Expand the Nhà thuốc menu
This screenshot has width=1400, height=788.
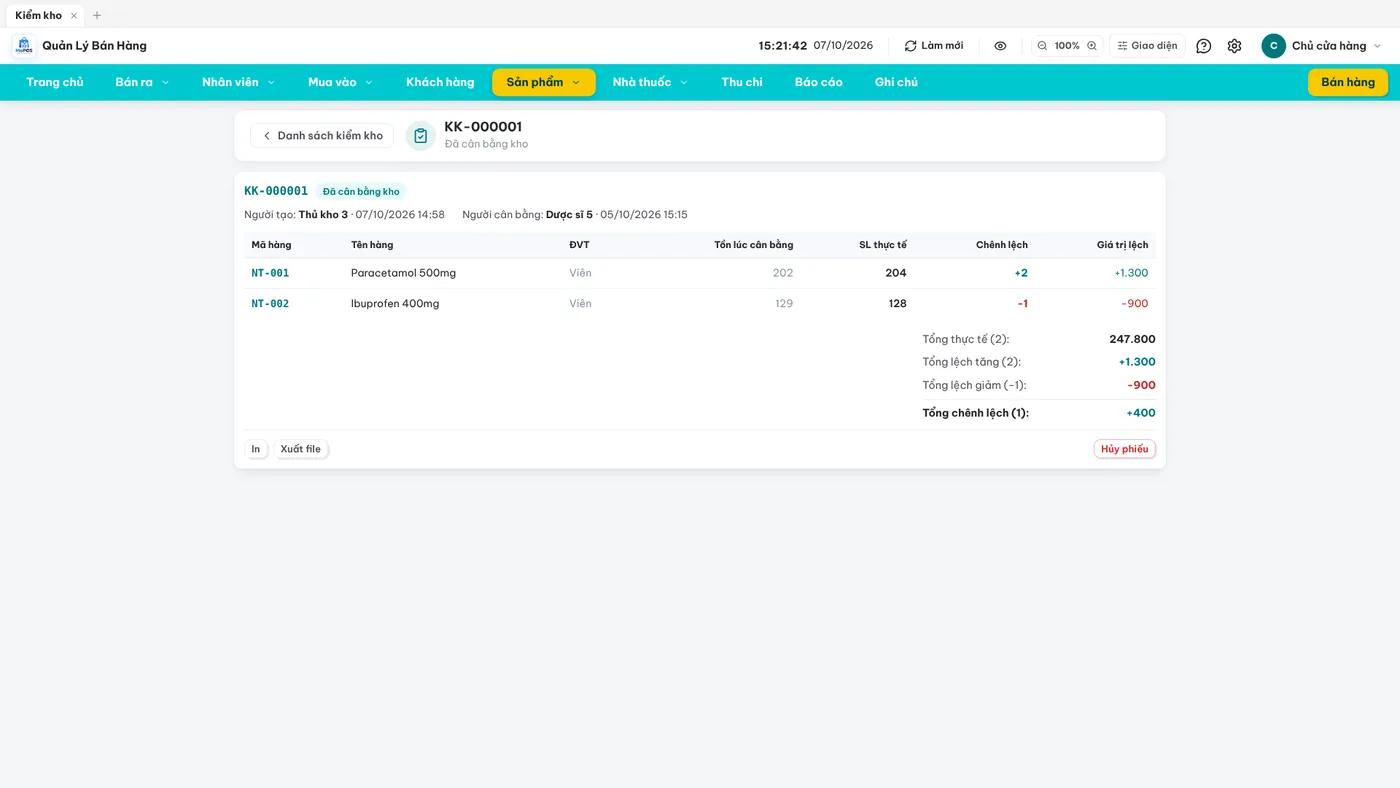click(650, 82)
